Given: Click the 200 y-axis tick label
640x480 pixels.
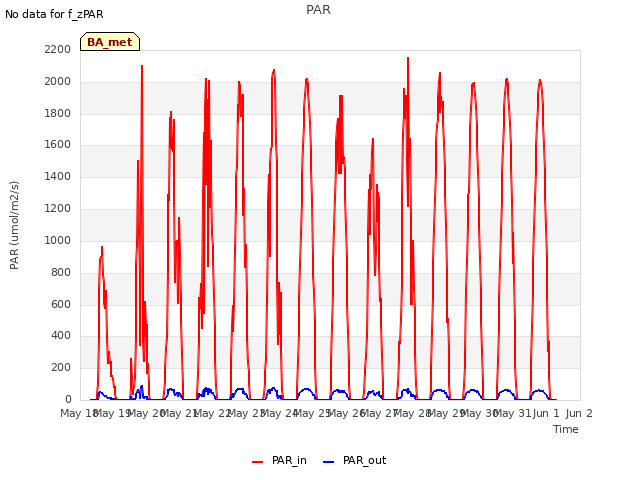Looking at the screenshot, I should [x=61, y=368].
